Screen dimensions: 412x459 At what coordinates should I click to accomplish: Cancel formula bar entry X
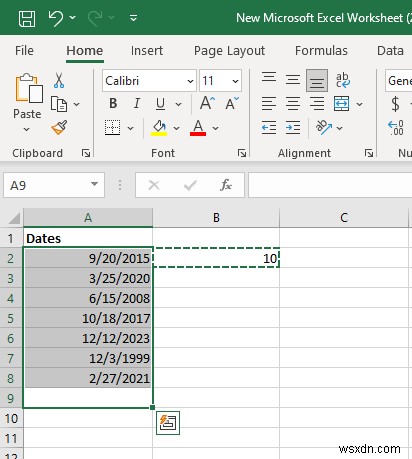[x=154, y=185]
